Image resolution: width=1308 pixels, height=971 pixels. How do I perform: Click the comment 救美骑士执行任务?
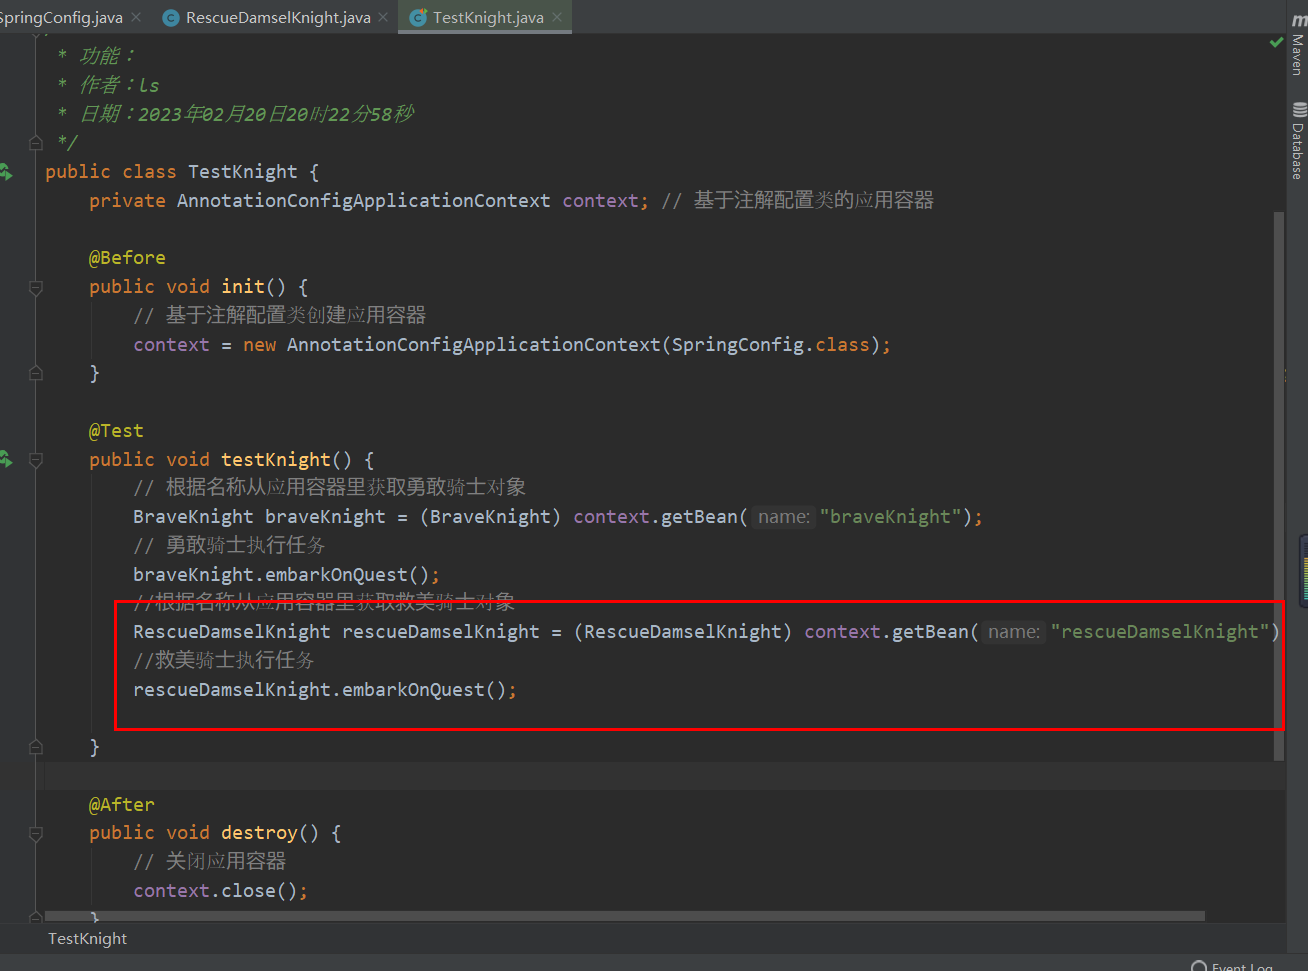tap(224, 661)
